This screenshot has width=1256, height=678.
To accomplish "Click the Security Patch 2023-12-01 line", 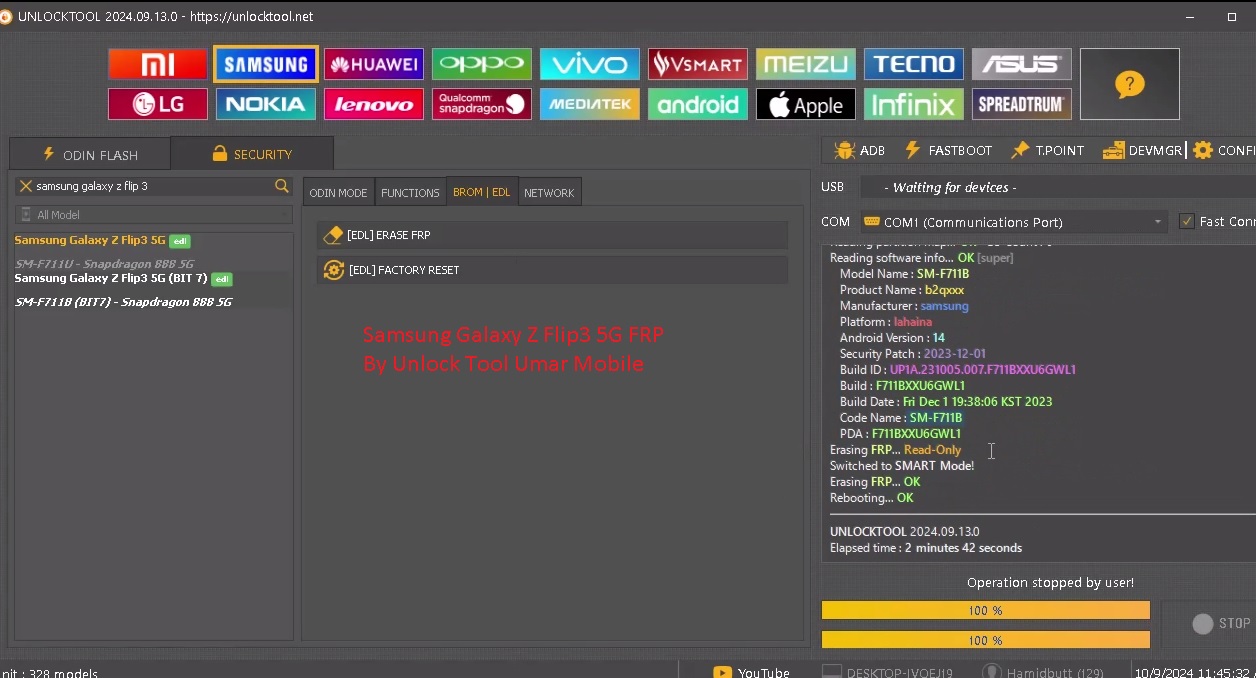I will point(913,354).
